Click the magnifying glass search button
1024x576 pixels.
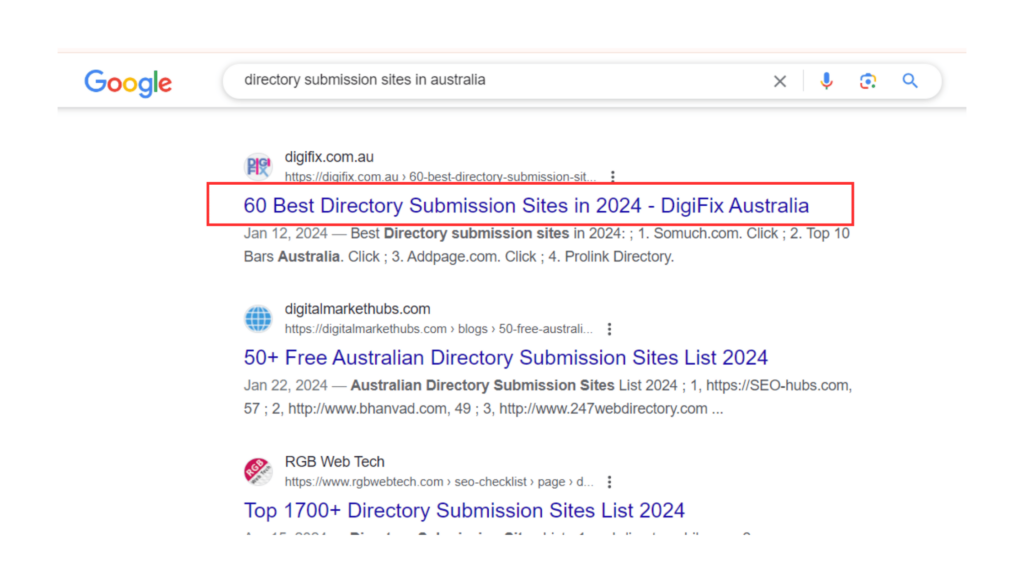coord(910,81)
